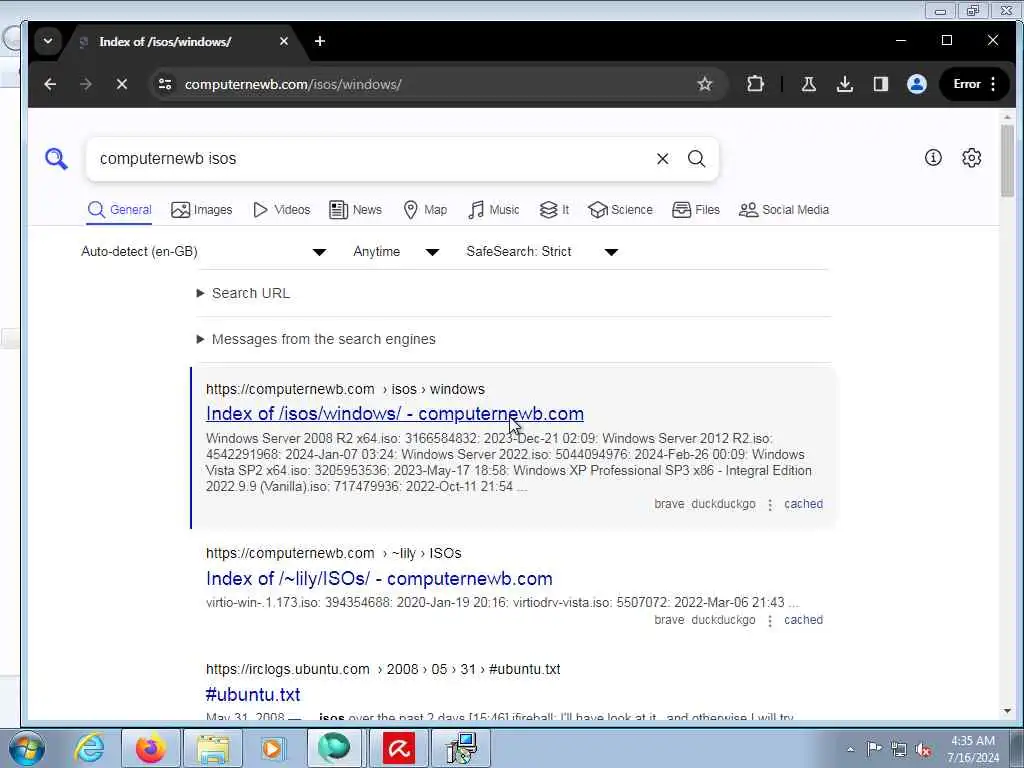Launch Internet Explorer from the taskbar
This screenshot has width=1024, height=768.
click(89, 748)
